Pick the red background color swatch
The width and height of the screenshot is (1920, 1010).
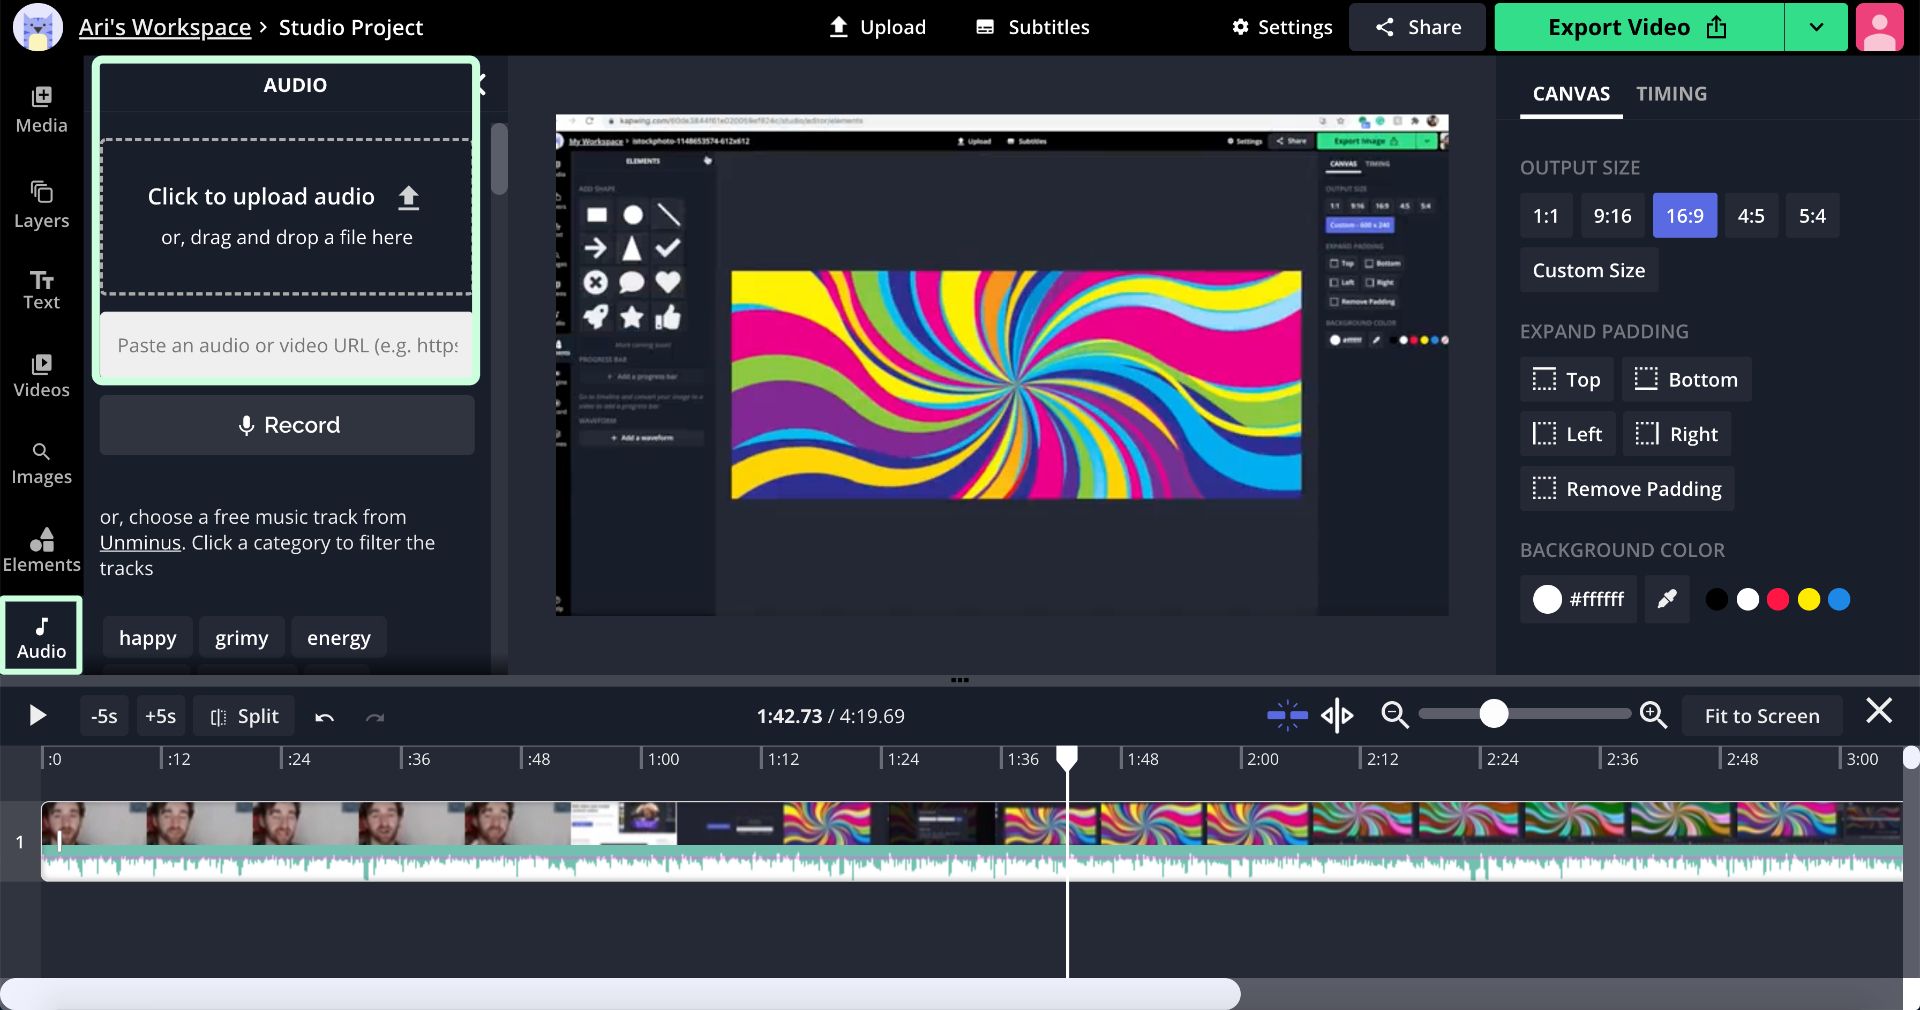click(x=1778, y=599)
